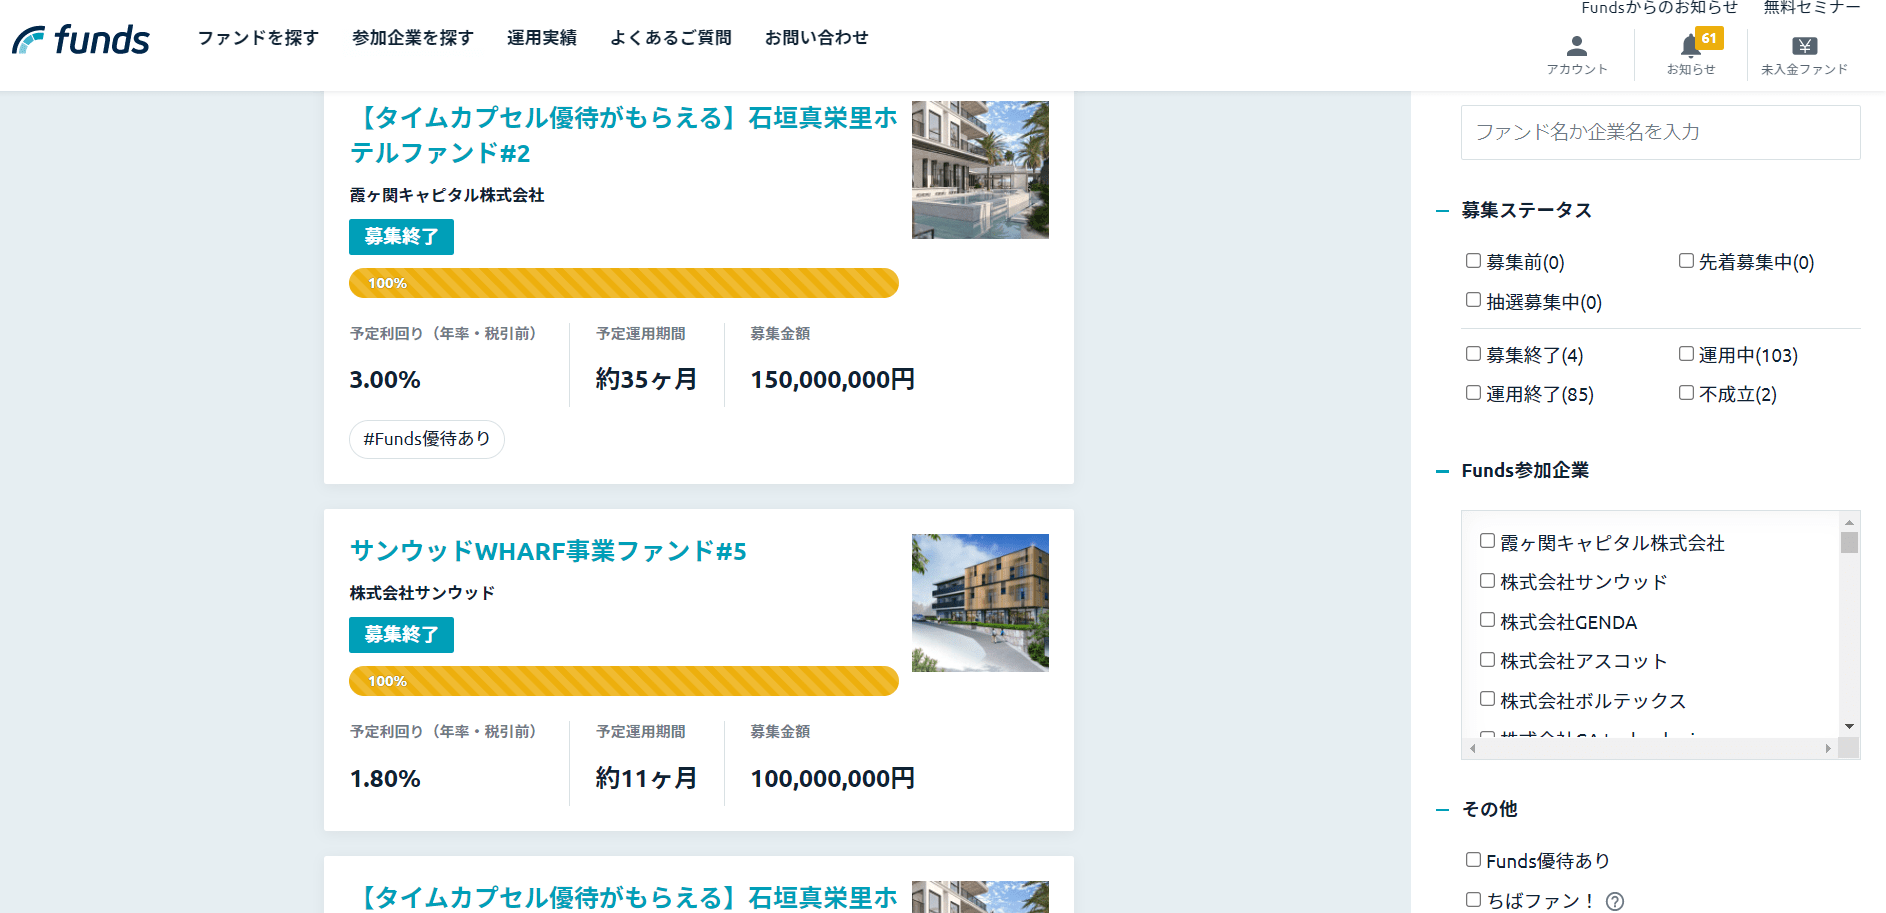The image size is (1886, 913).
Task: Click 100% progress bar of 石垣真栄里ホテルファンド#2
Action: [x=624, y=283]
